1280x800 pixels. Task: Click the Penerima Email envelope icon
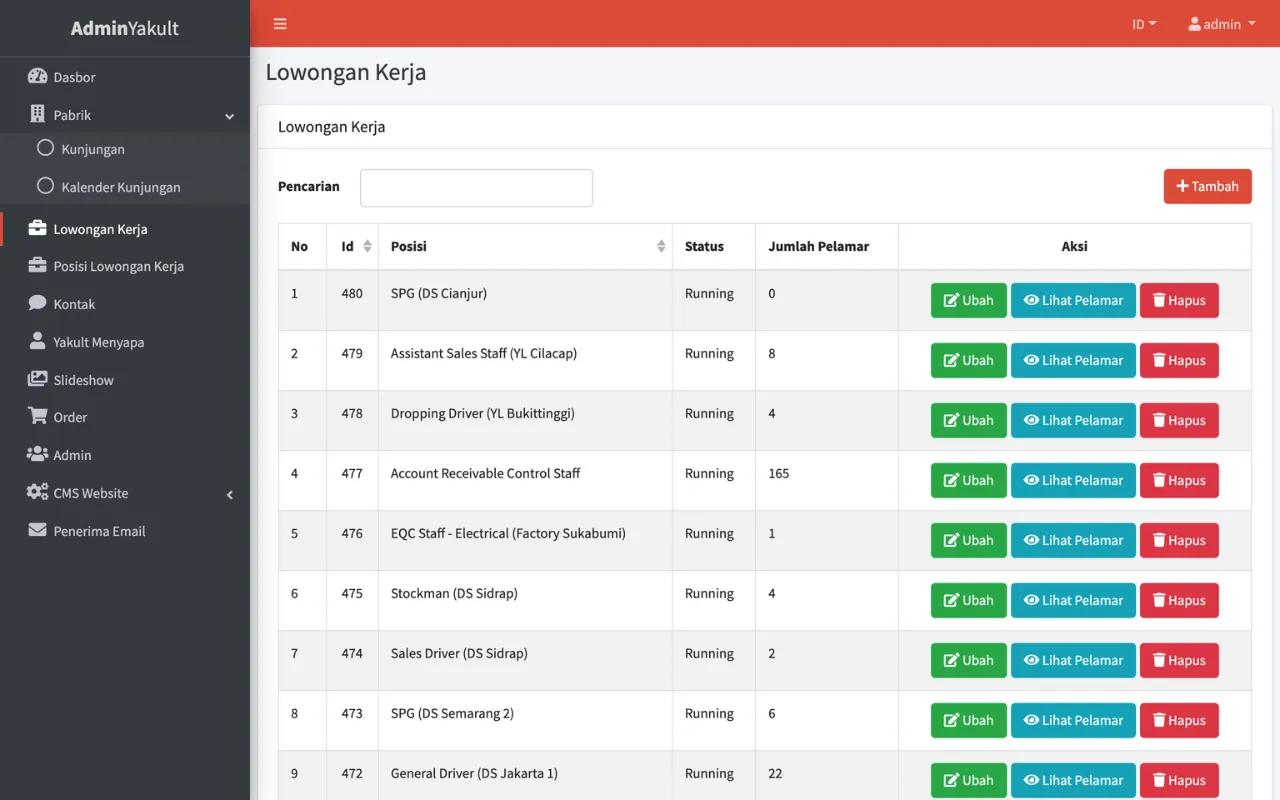pyautogui.click(x=38, y=531)
